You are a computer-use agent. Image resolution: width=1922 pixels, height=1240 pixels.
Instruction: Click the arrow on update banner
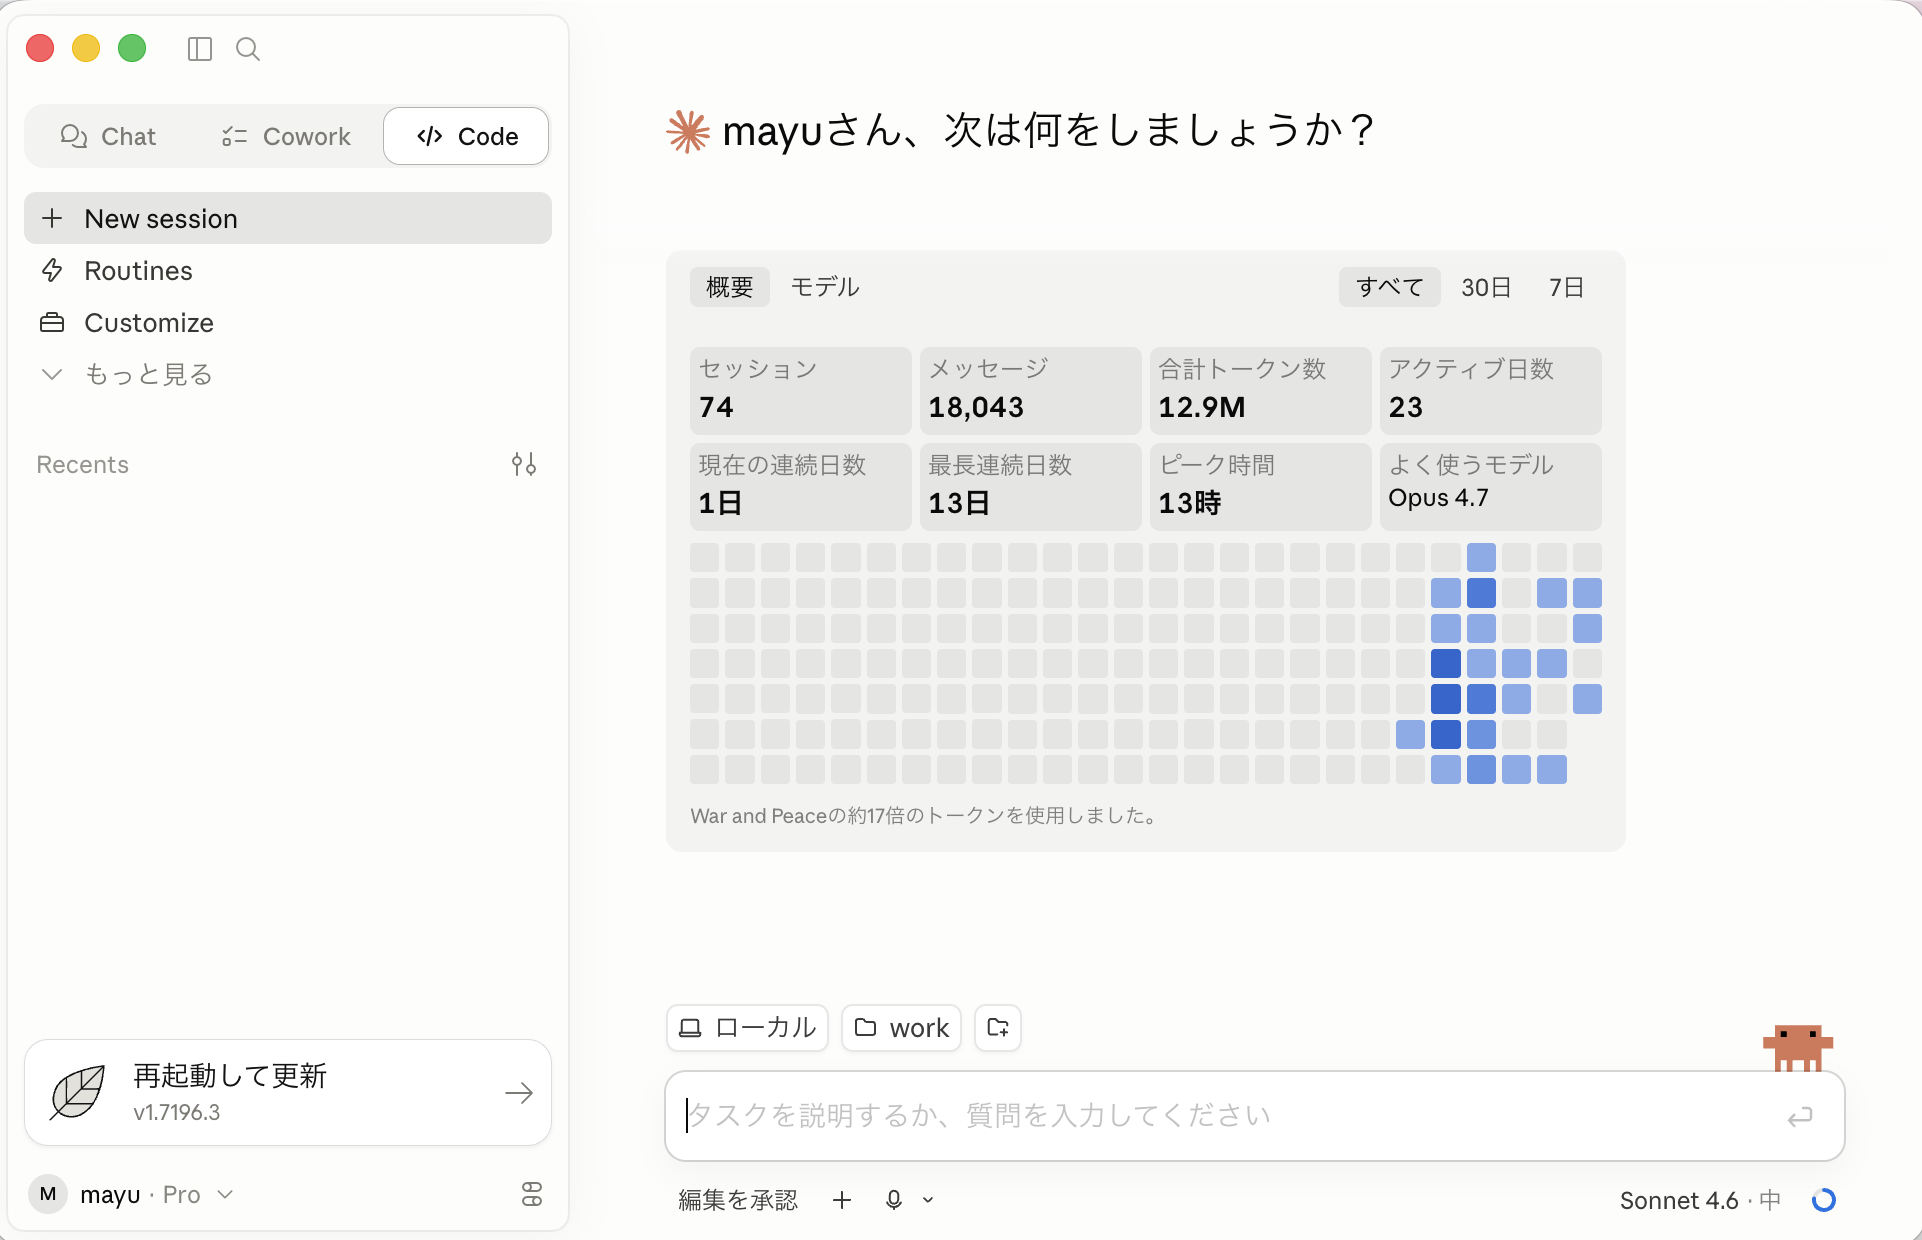point(519,1093)
